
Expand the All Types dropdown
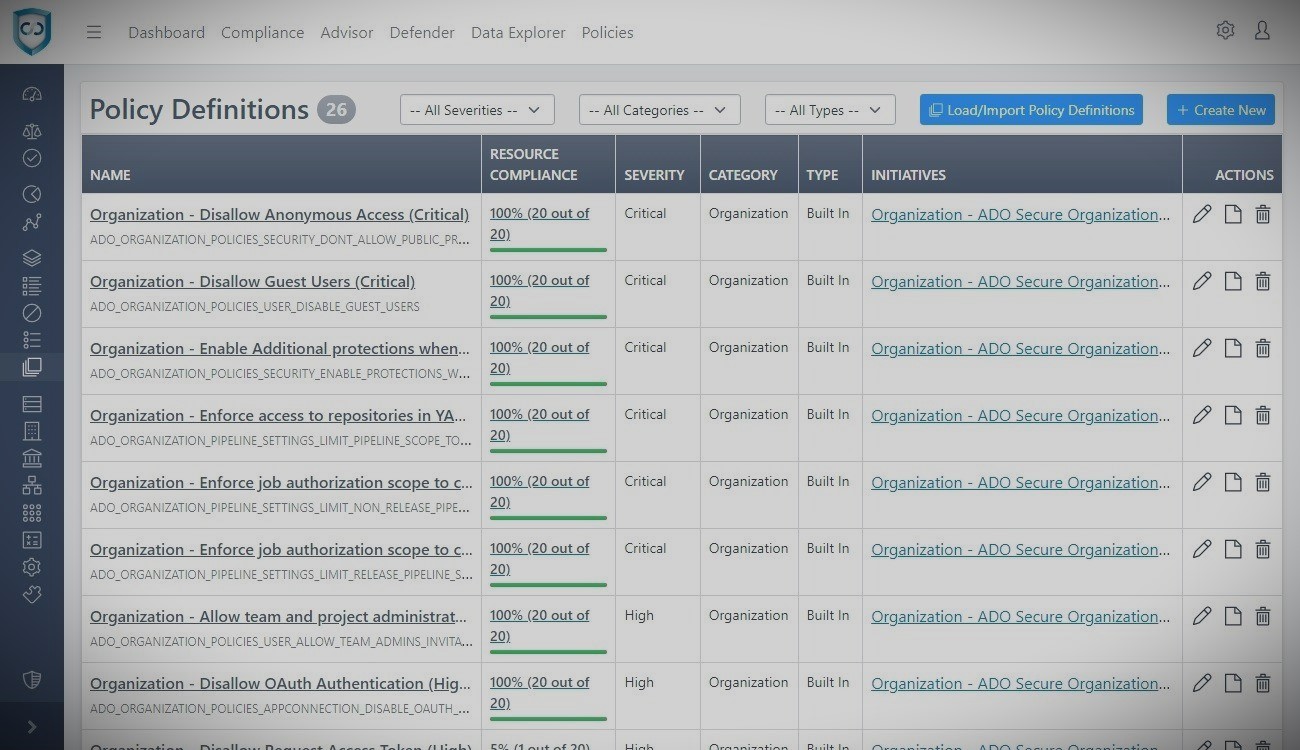[829, 110]
